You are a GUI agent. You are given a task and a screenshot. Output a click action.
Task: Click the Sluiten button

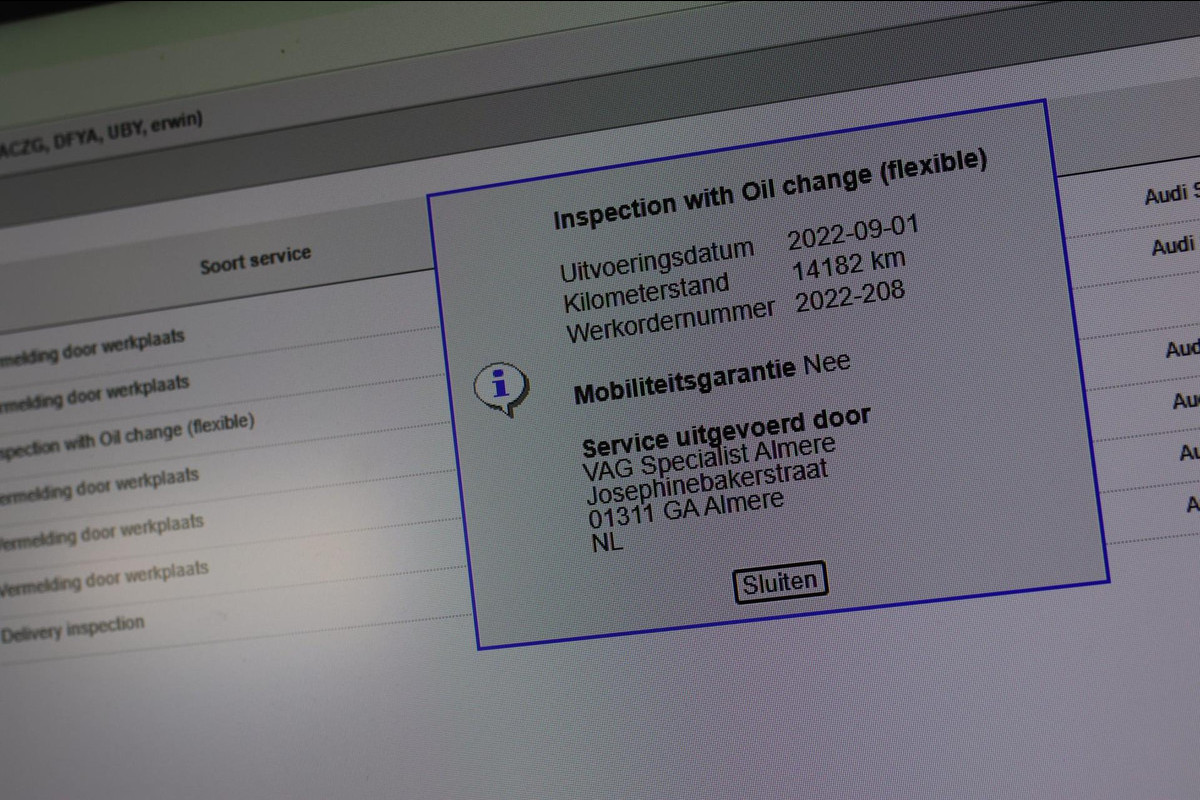click(780, 582)
